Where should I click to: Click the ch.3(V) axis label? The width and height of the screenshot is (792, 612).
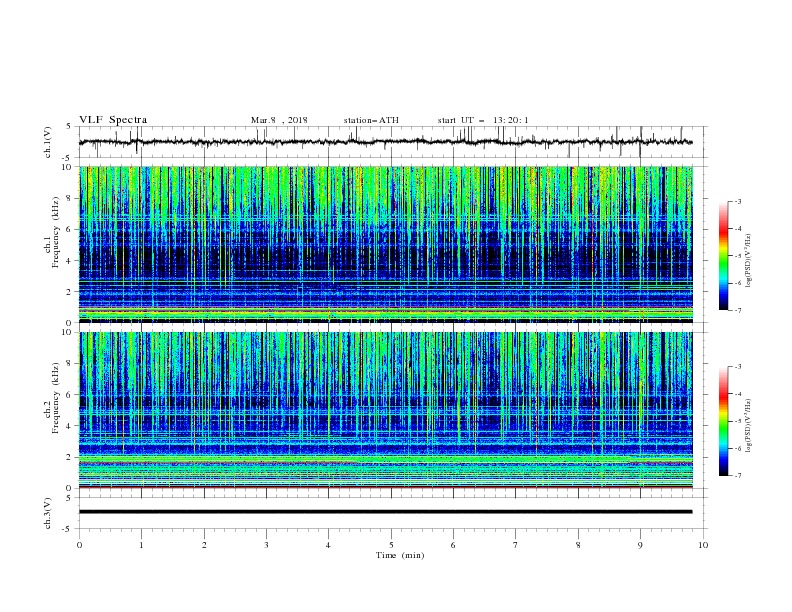(x=48, y=513)
